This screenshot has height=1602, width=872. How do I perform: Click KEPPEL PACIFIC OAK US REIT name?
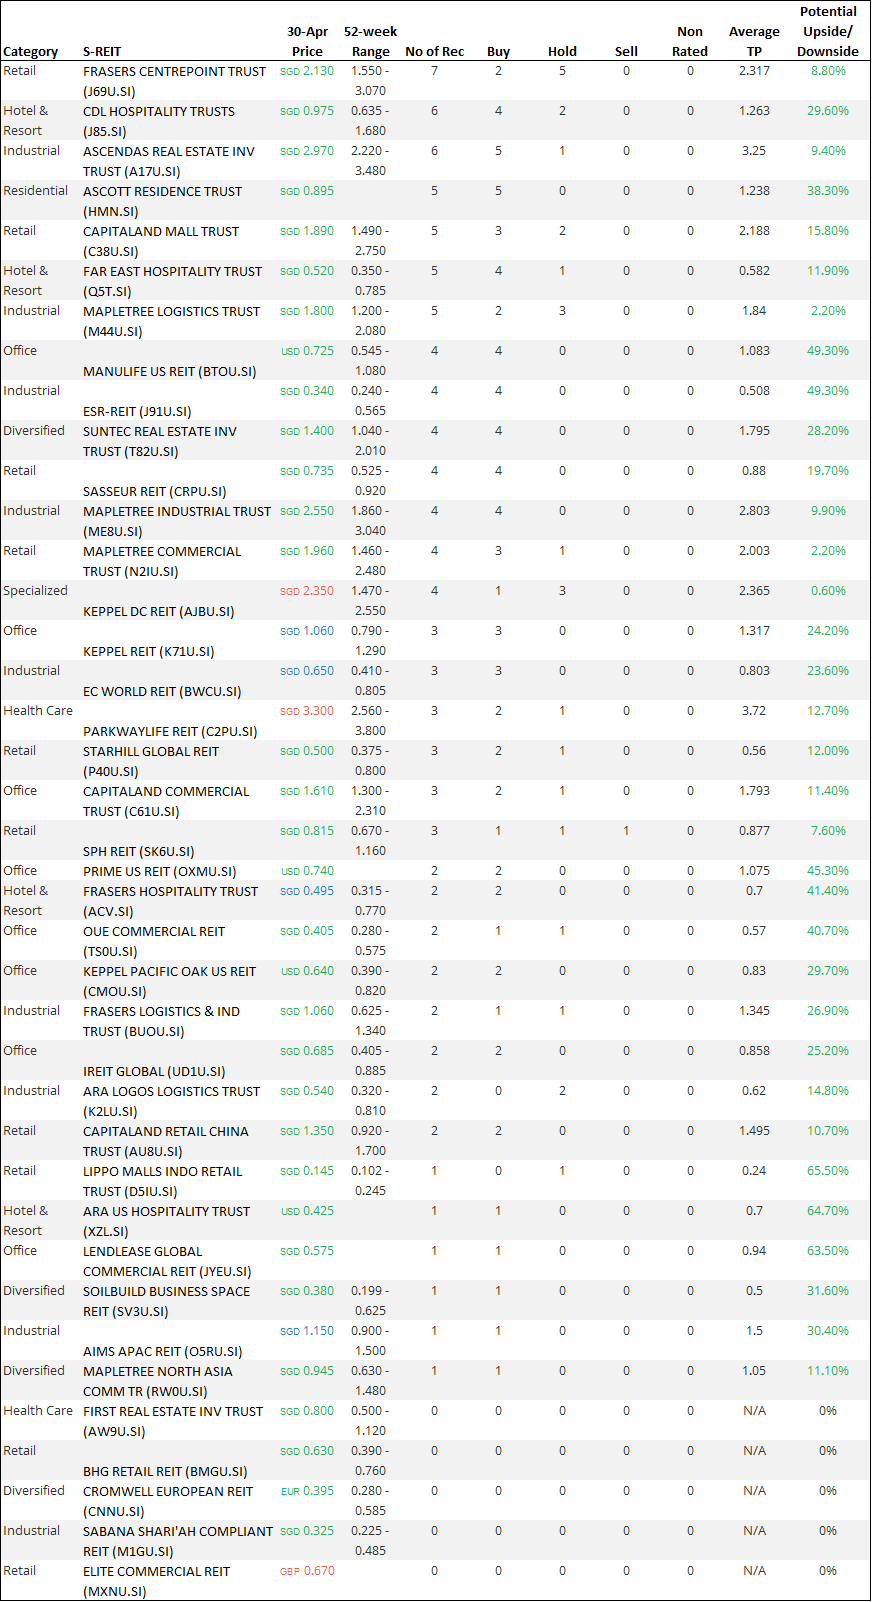[x=169, y=981]
